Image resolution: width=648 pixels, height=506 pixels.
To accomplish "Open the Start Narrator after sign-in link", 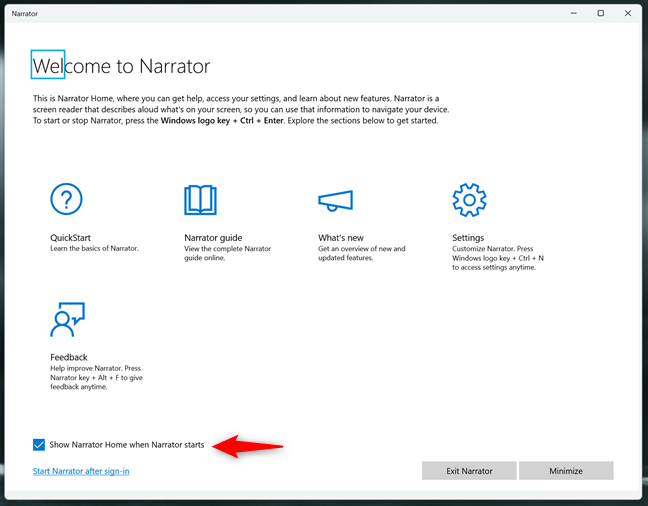I will click(81, 471).
